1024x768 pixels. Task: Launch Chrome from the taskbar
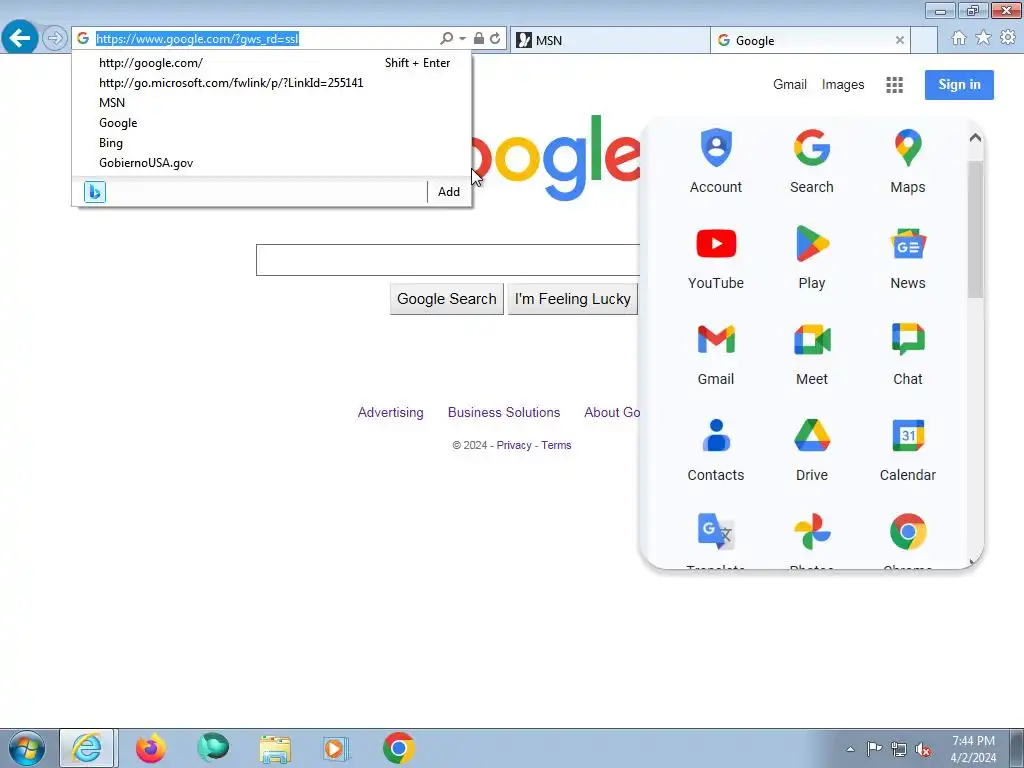[399, 748]
